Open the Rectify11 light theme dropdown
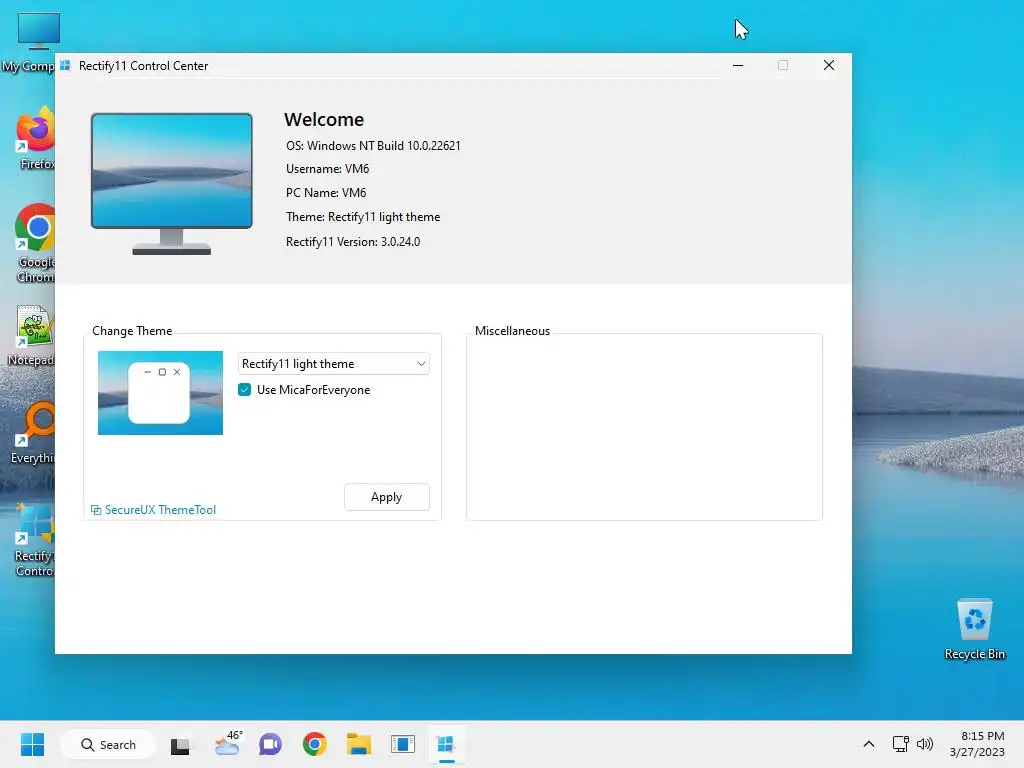This screenshot has width=1024, height=768. click(x=334, y=364)
